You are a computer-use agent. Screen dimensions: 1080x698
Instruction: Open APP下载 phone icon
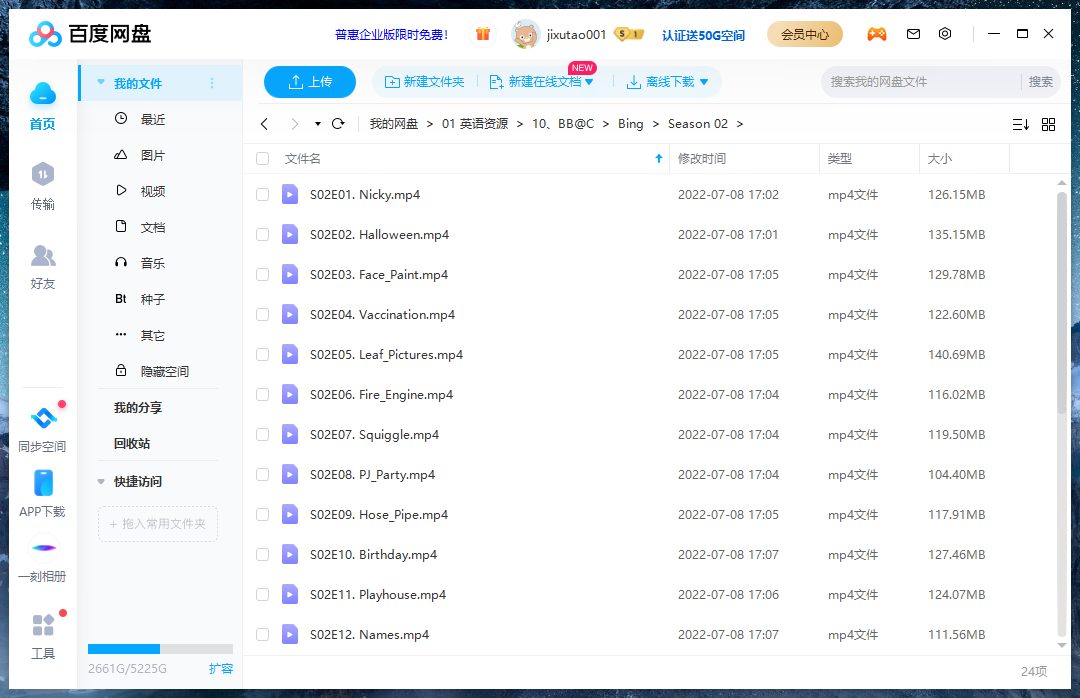pyautogui.click(x=43, y=483)
